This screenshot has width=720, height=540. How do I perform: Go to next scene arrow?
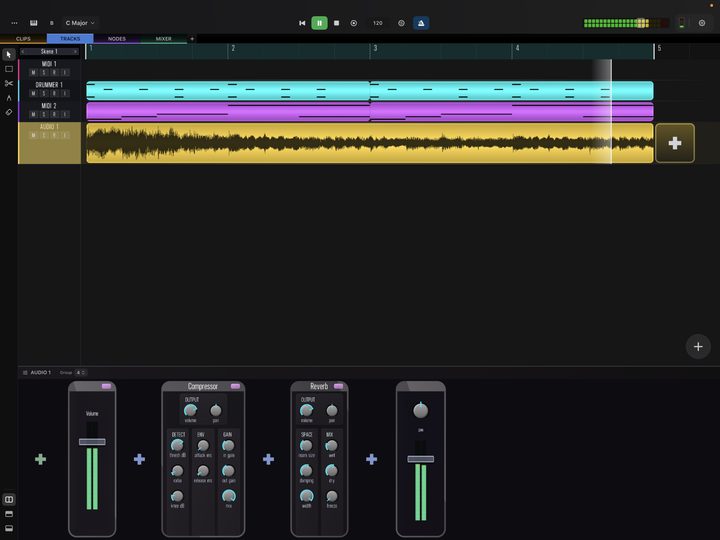point(75,51)
